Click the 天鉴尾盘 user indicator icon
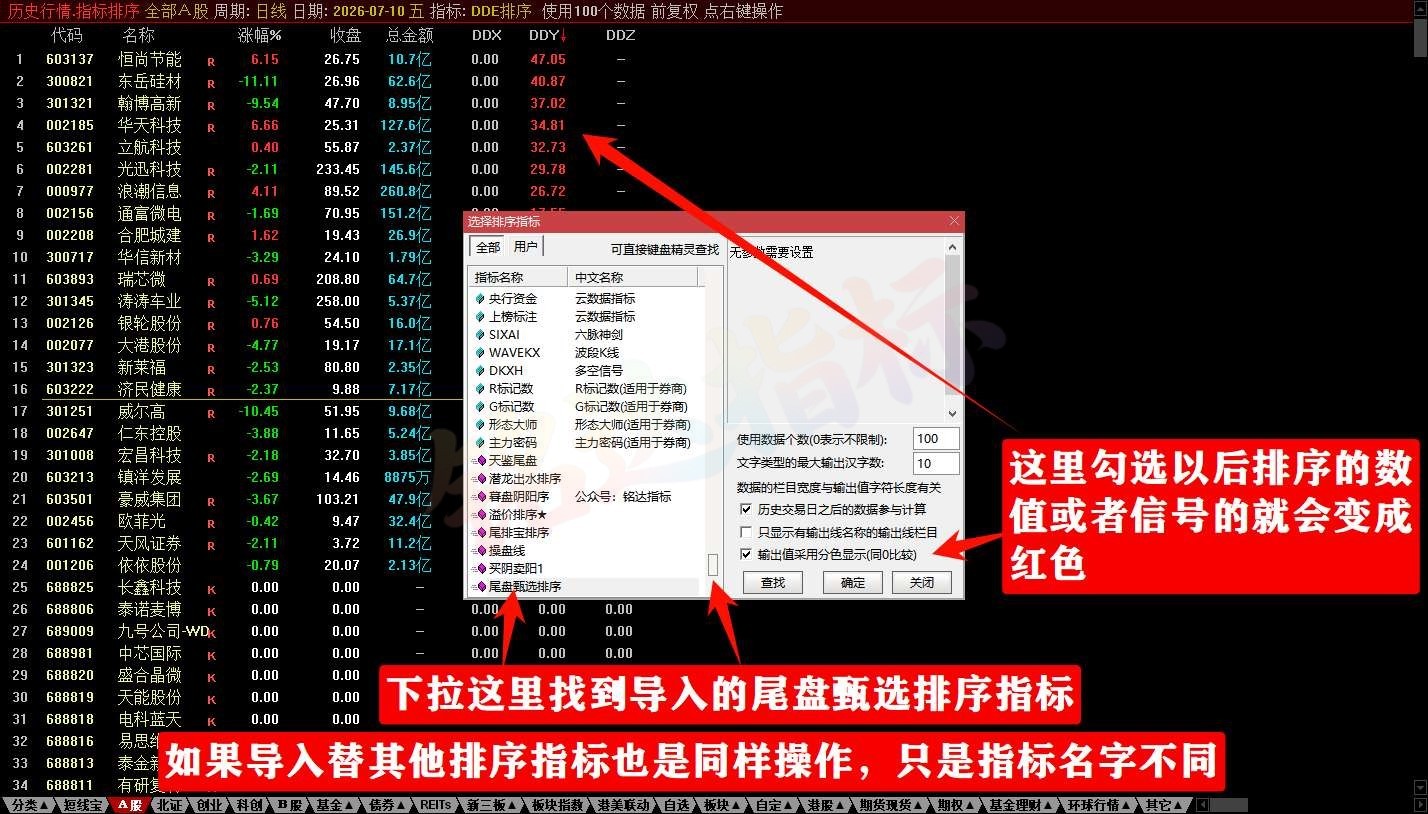Viewport: 1428px width, 814px height. click(x=480, y=461)
